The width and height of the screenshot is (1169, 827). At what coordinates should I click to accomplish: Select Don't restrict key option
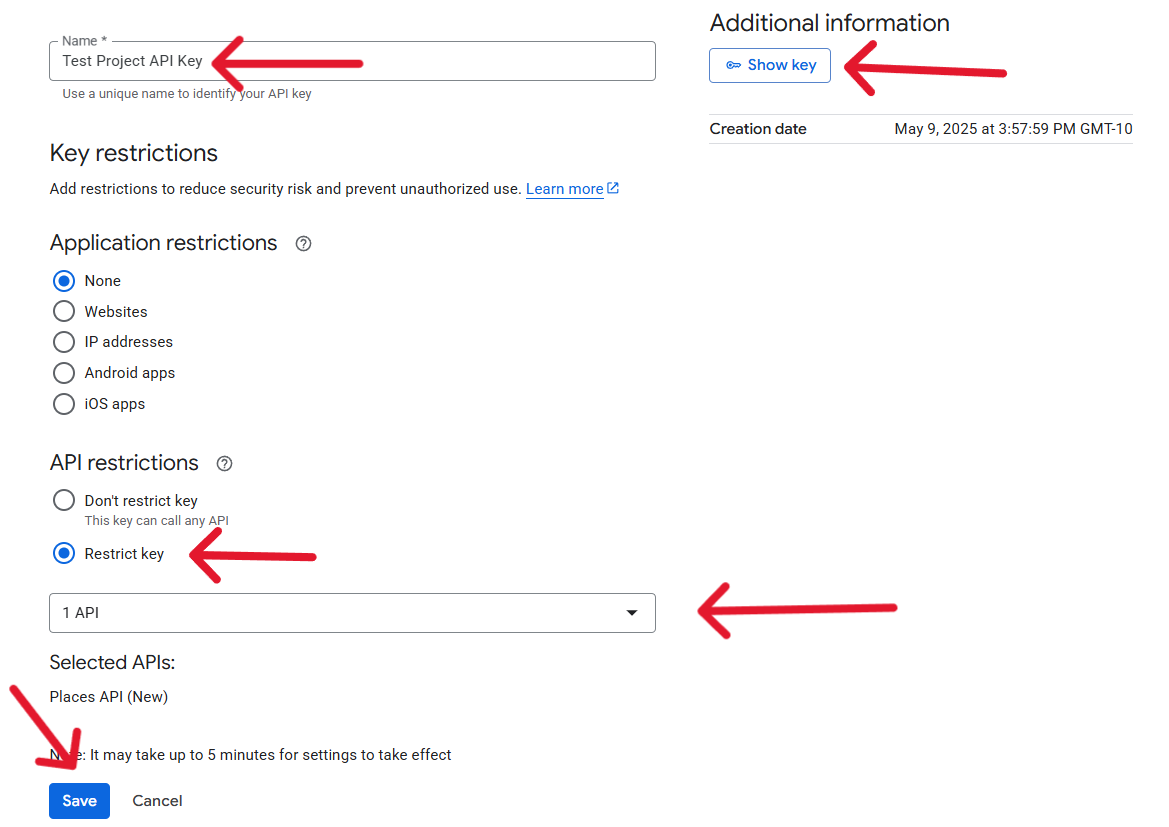[x=64, y=500]
